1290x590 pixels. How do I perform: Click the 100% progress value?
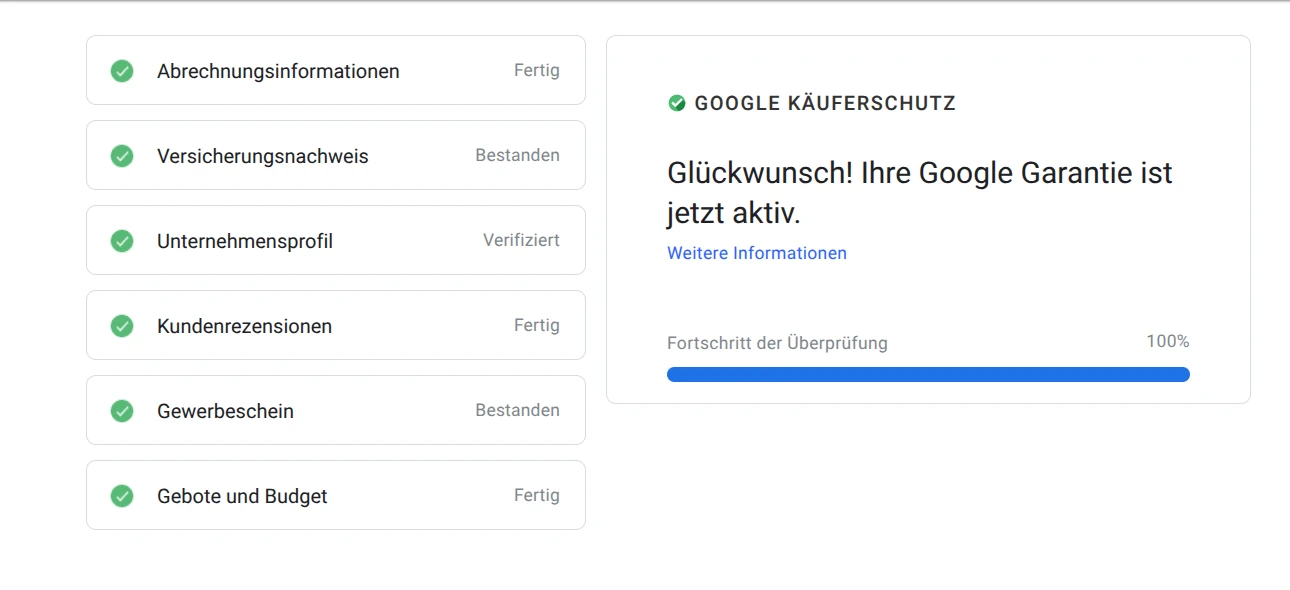(1168, 342)
